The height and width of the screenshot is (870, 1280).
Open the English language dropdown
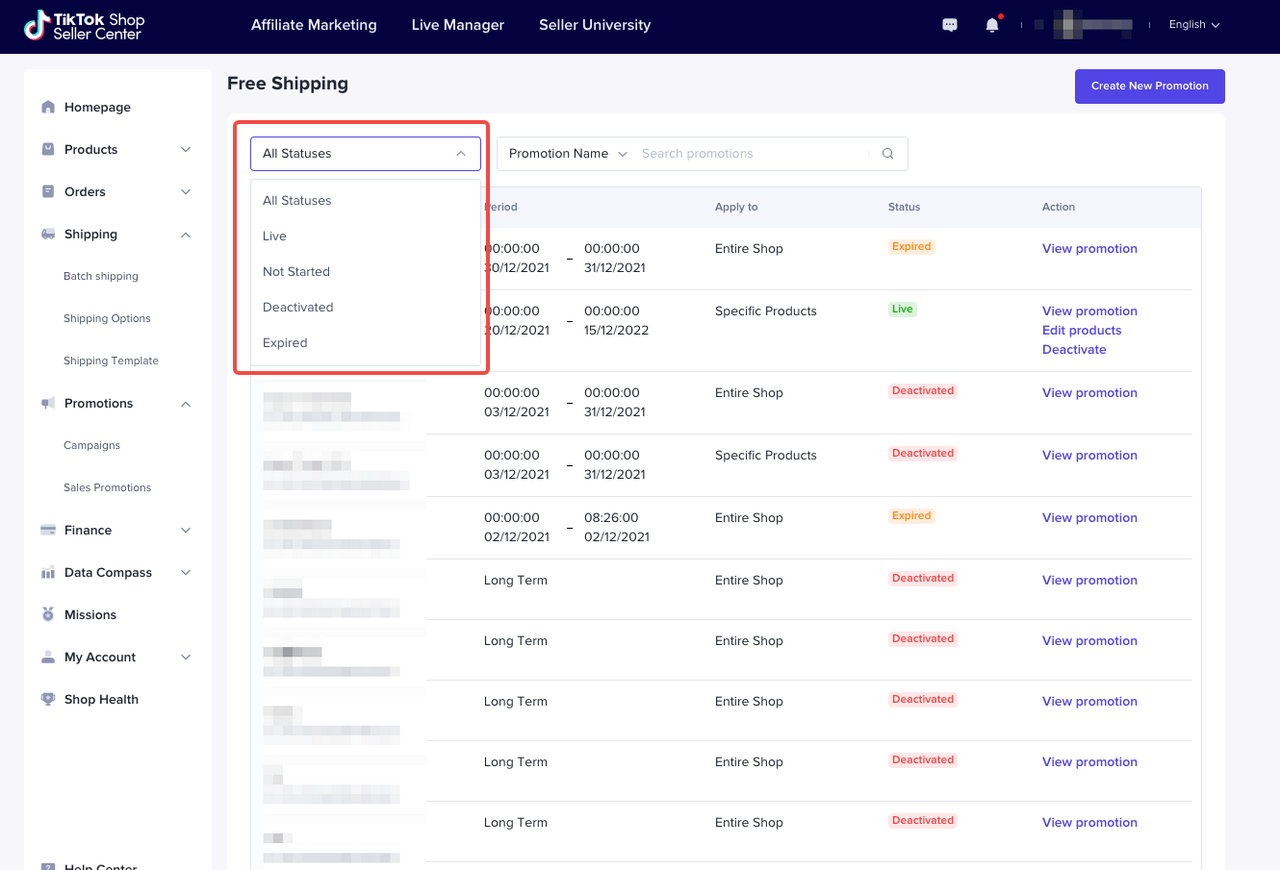(1194, 25)
